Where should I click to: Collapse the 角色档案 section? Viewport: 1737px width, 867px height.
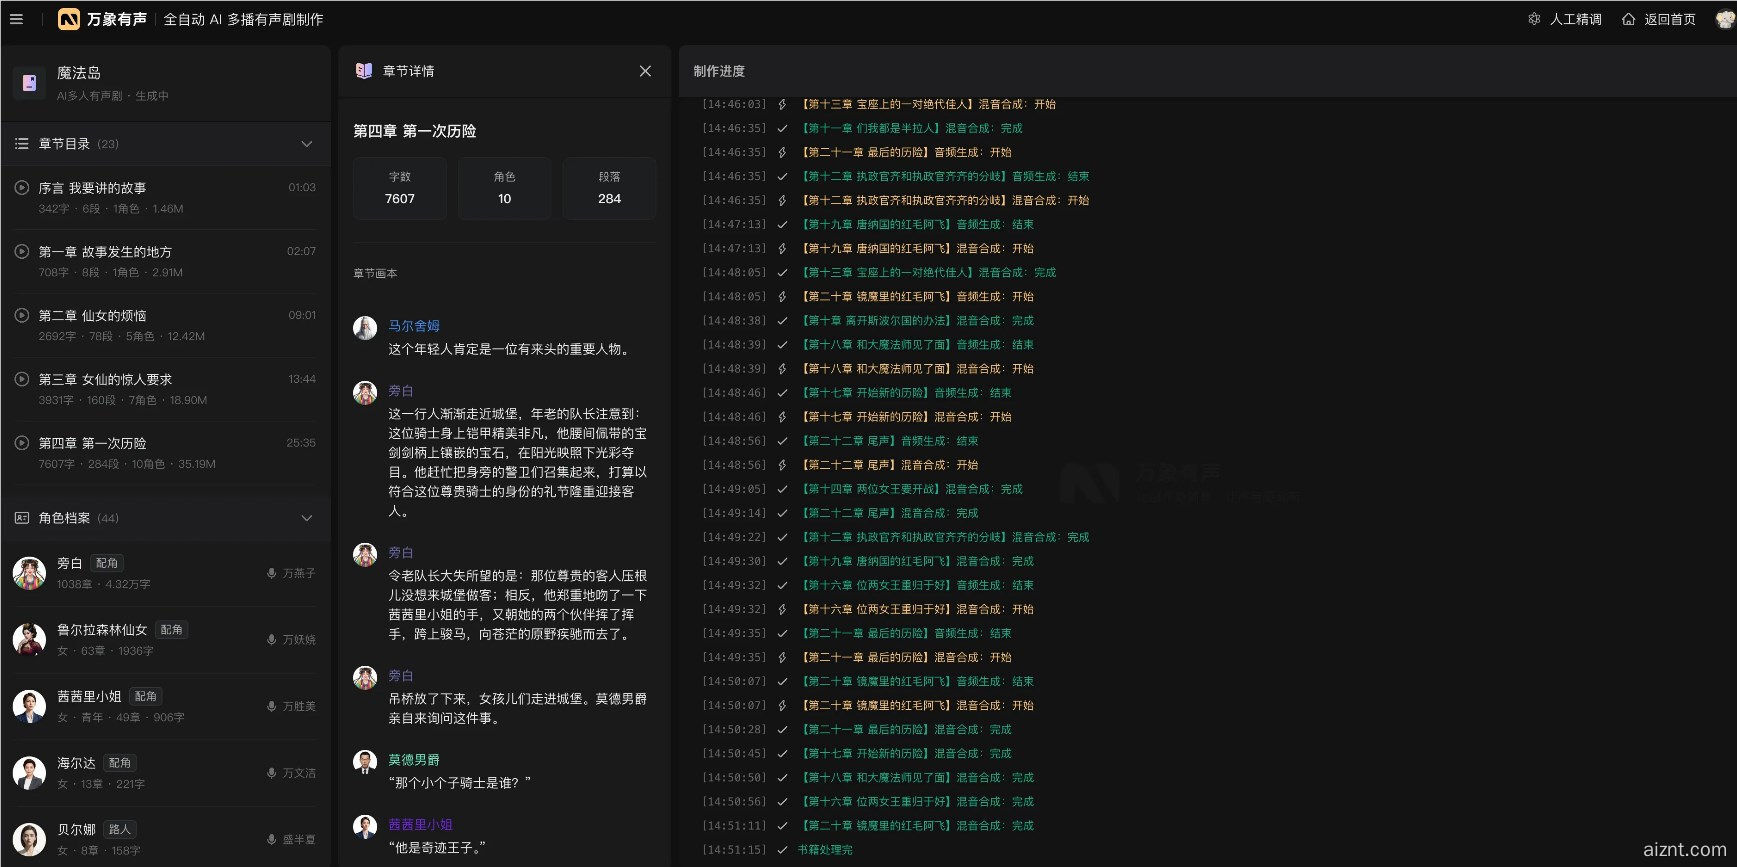pyautogui.click(x=306, y=518)
